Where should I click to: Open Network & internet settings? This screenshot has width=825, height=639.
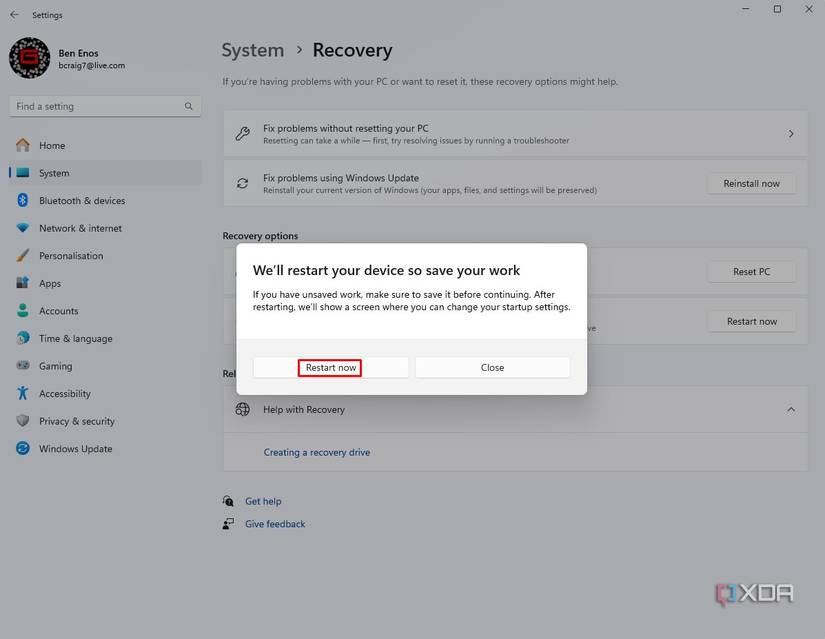click(105, 228)
